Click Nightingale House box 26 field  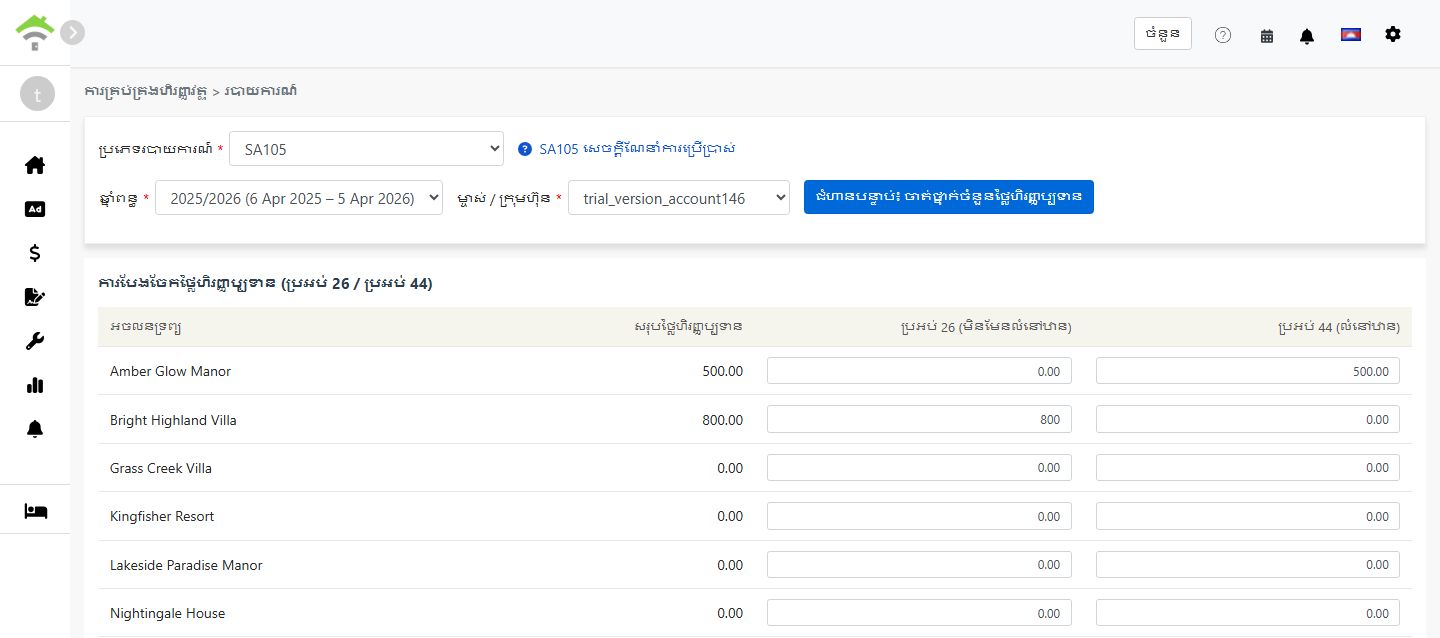click(919, 613)
